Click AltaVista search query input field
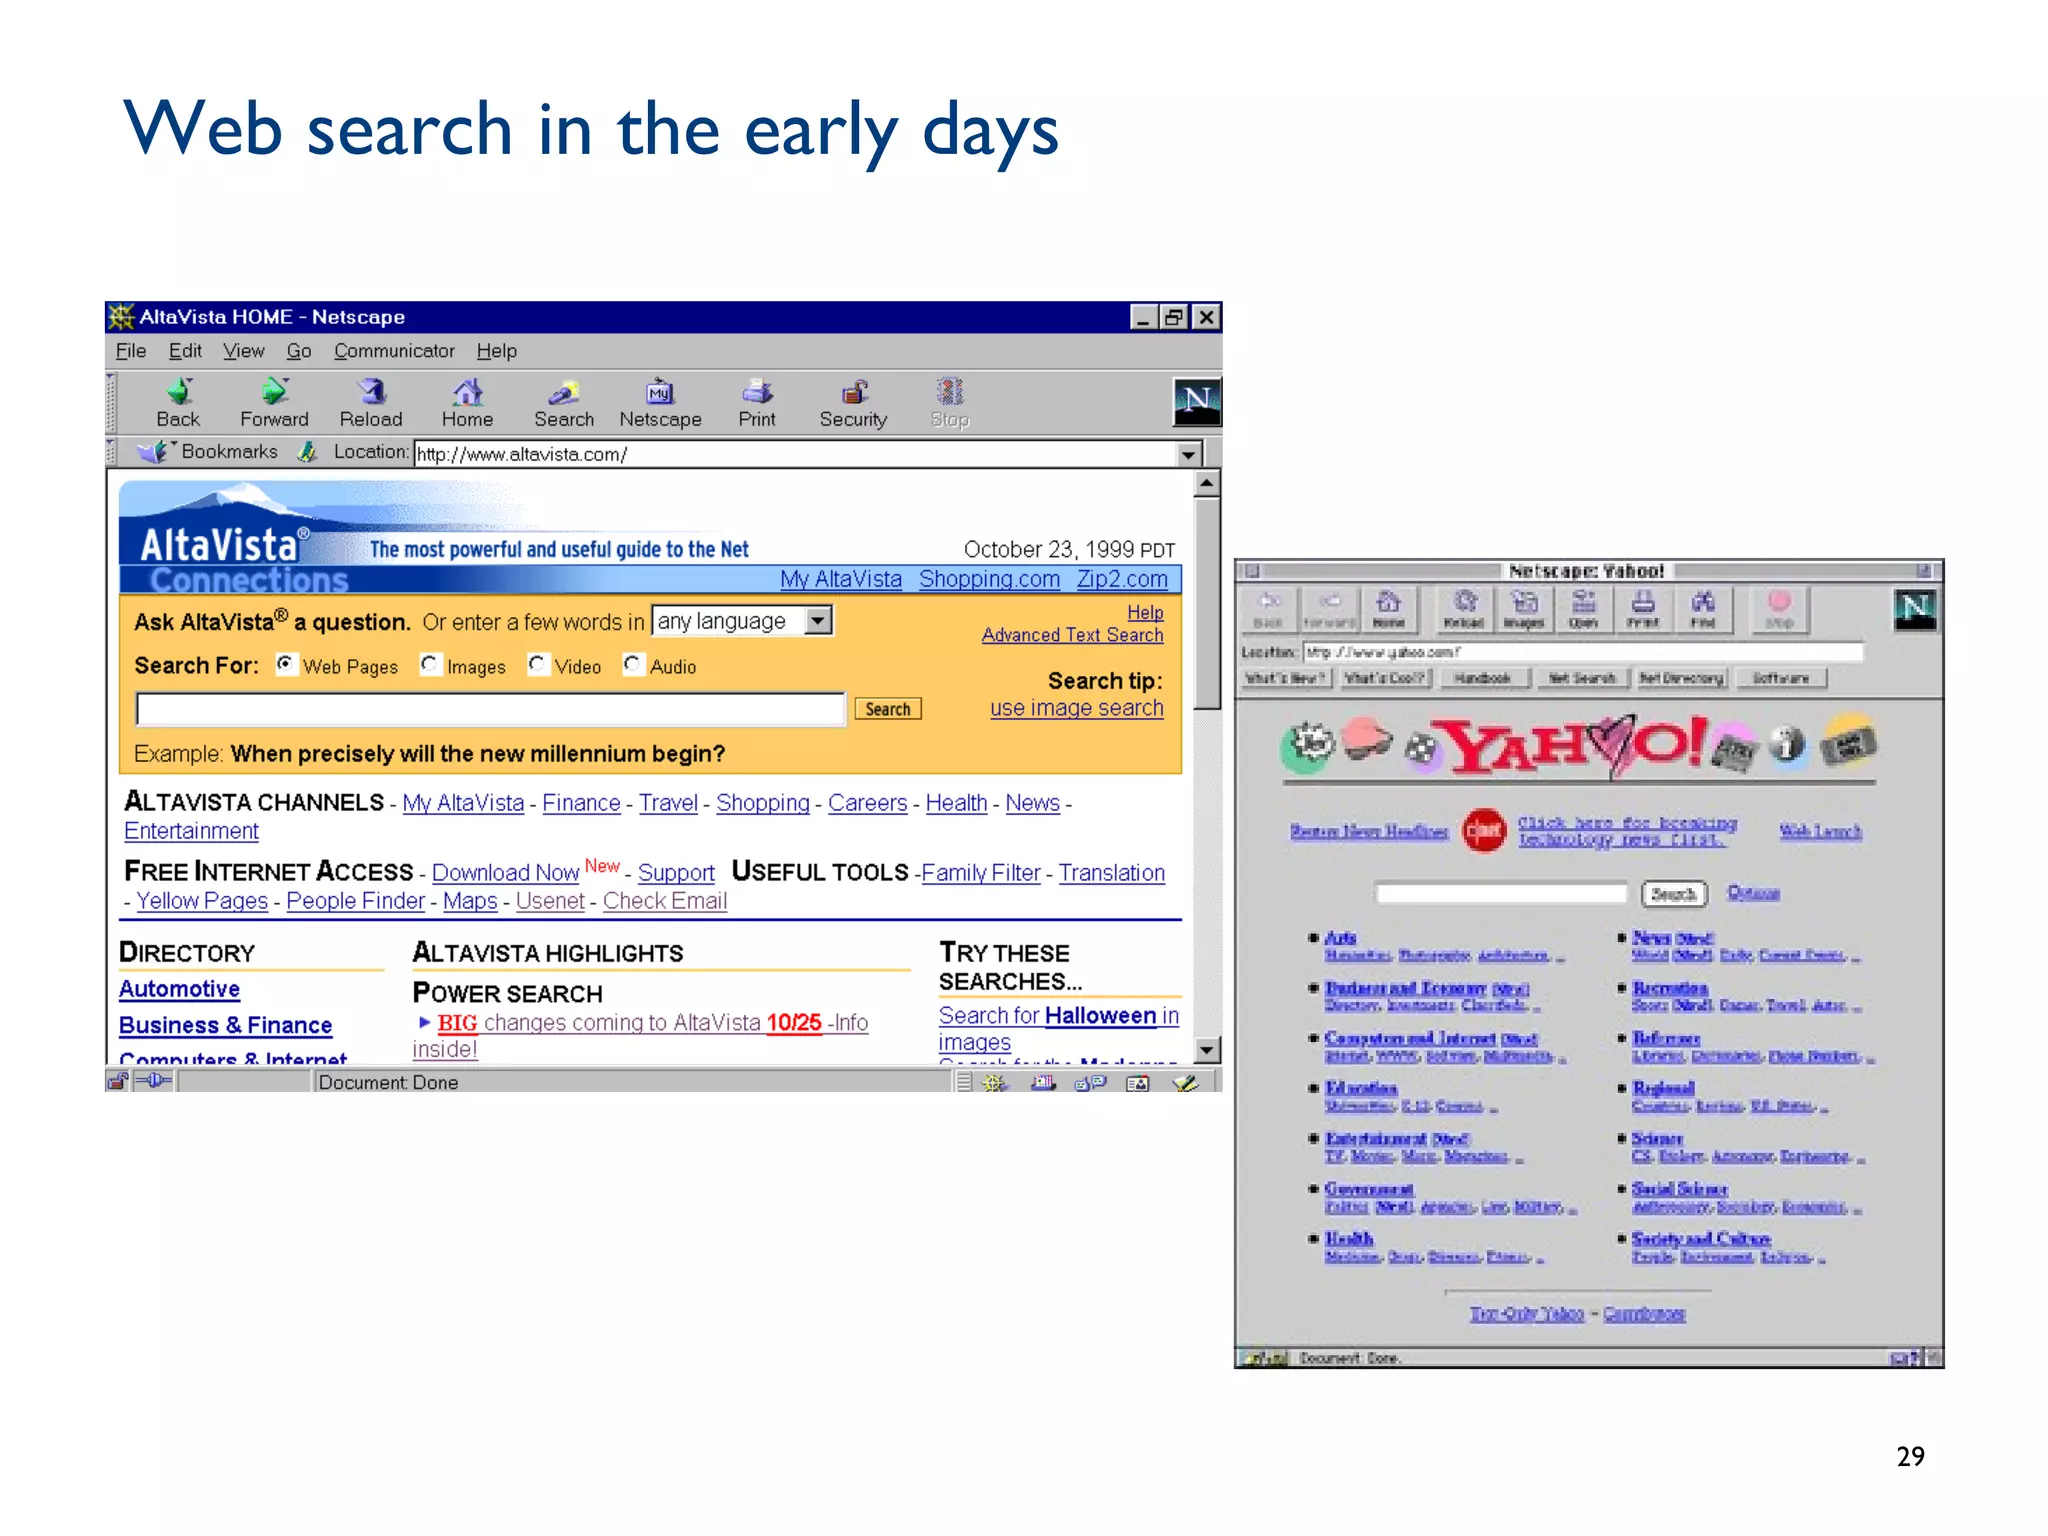The width and height of the screenshot is (2048, 1536). point(491,709)
